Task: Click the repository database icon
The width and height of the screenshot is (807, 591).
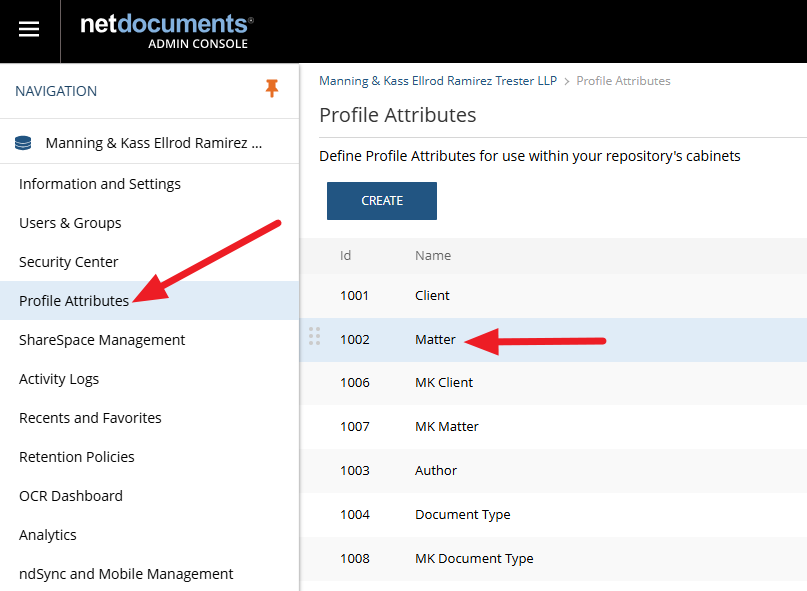Action: pyautogui.click(x=23, y=143)
